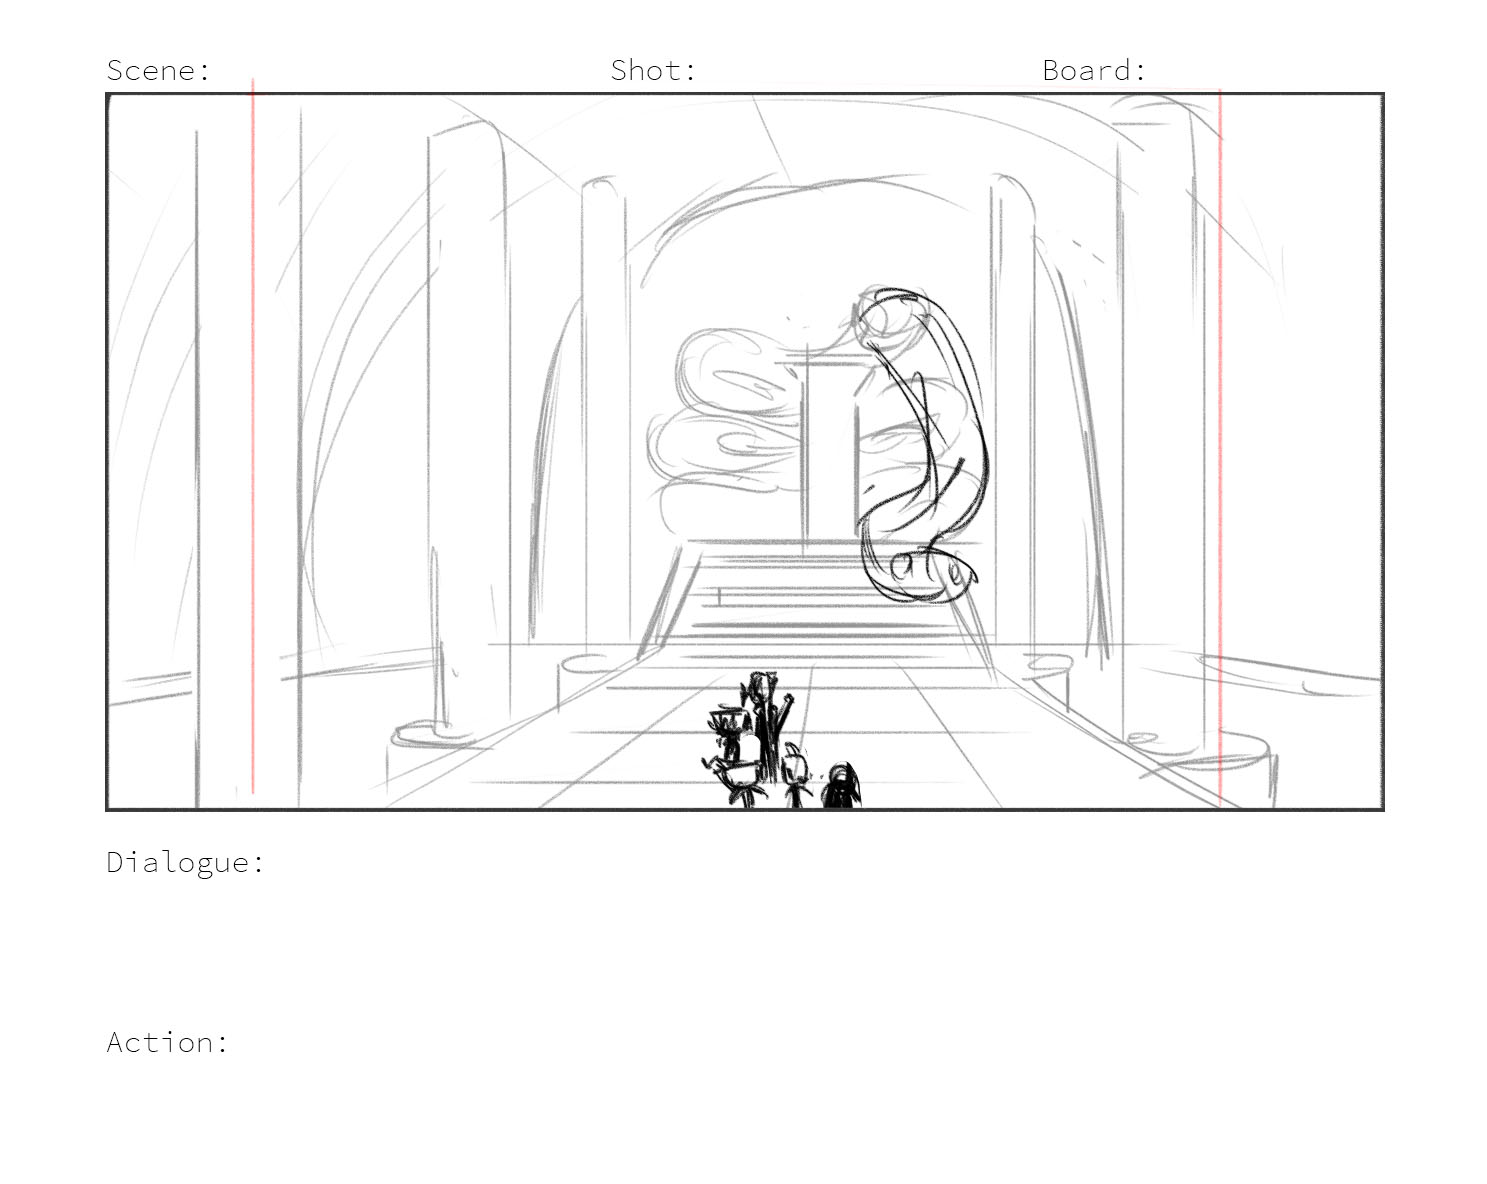
Task: Click the "Dialogue:" label
Action: (186, 862)
